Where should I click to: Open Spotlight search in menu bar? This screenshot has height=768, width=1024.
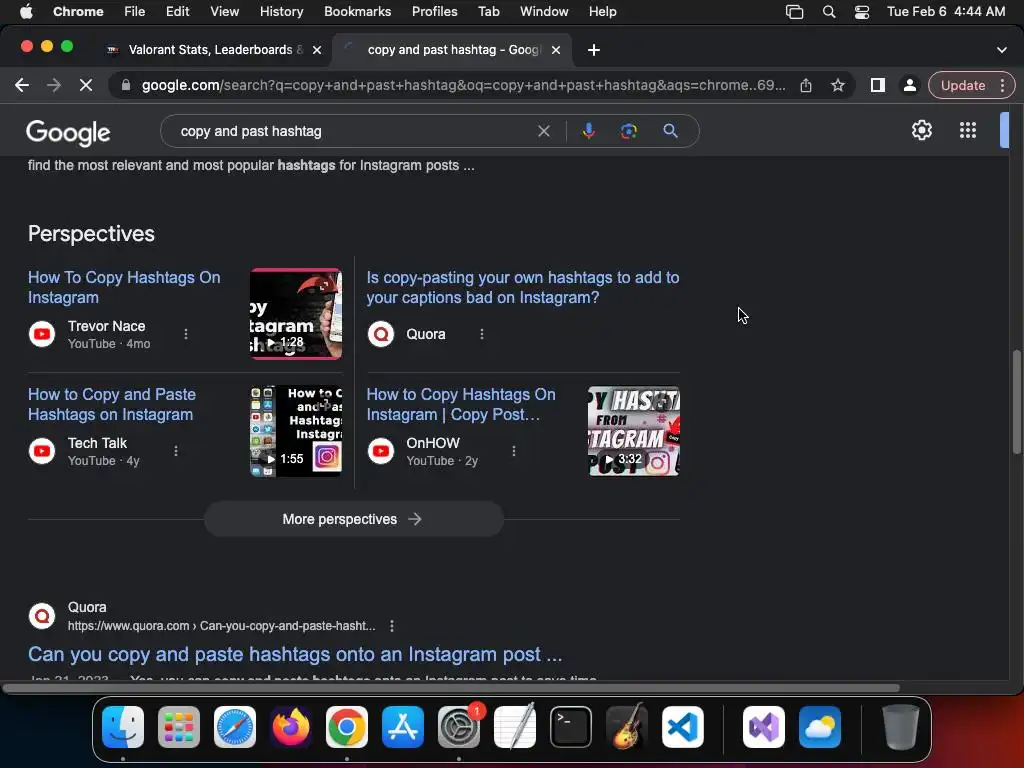pyautogui.click(x=829, y=12)
